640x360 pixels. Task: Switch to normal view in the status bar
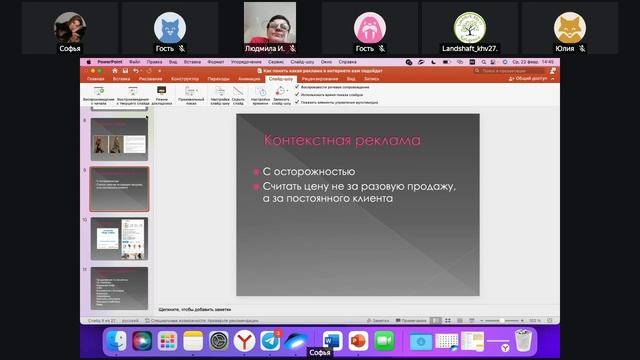click(x=436, y=321)
